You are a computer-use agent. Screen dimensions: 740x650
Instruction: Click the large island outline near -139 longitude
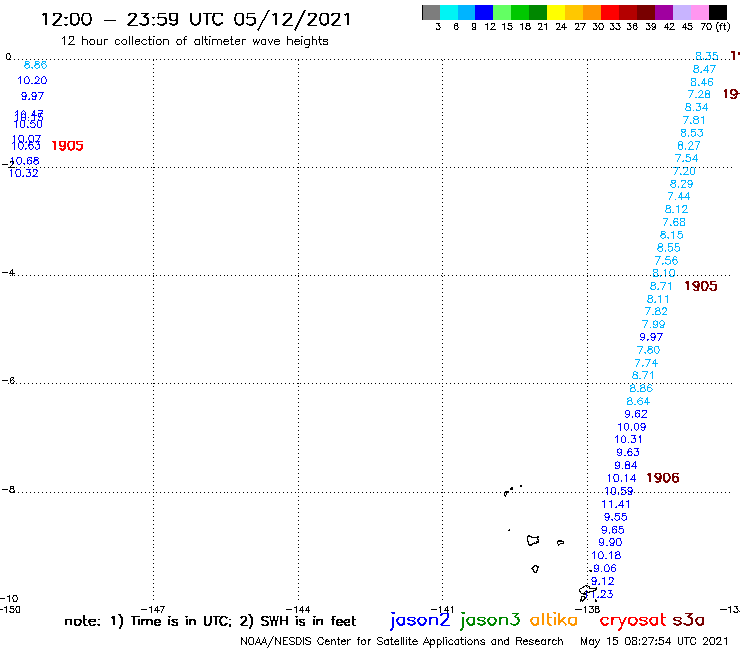pos(533,540)
